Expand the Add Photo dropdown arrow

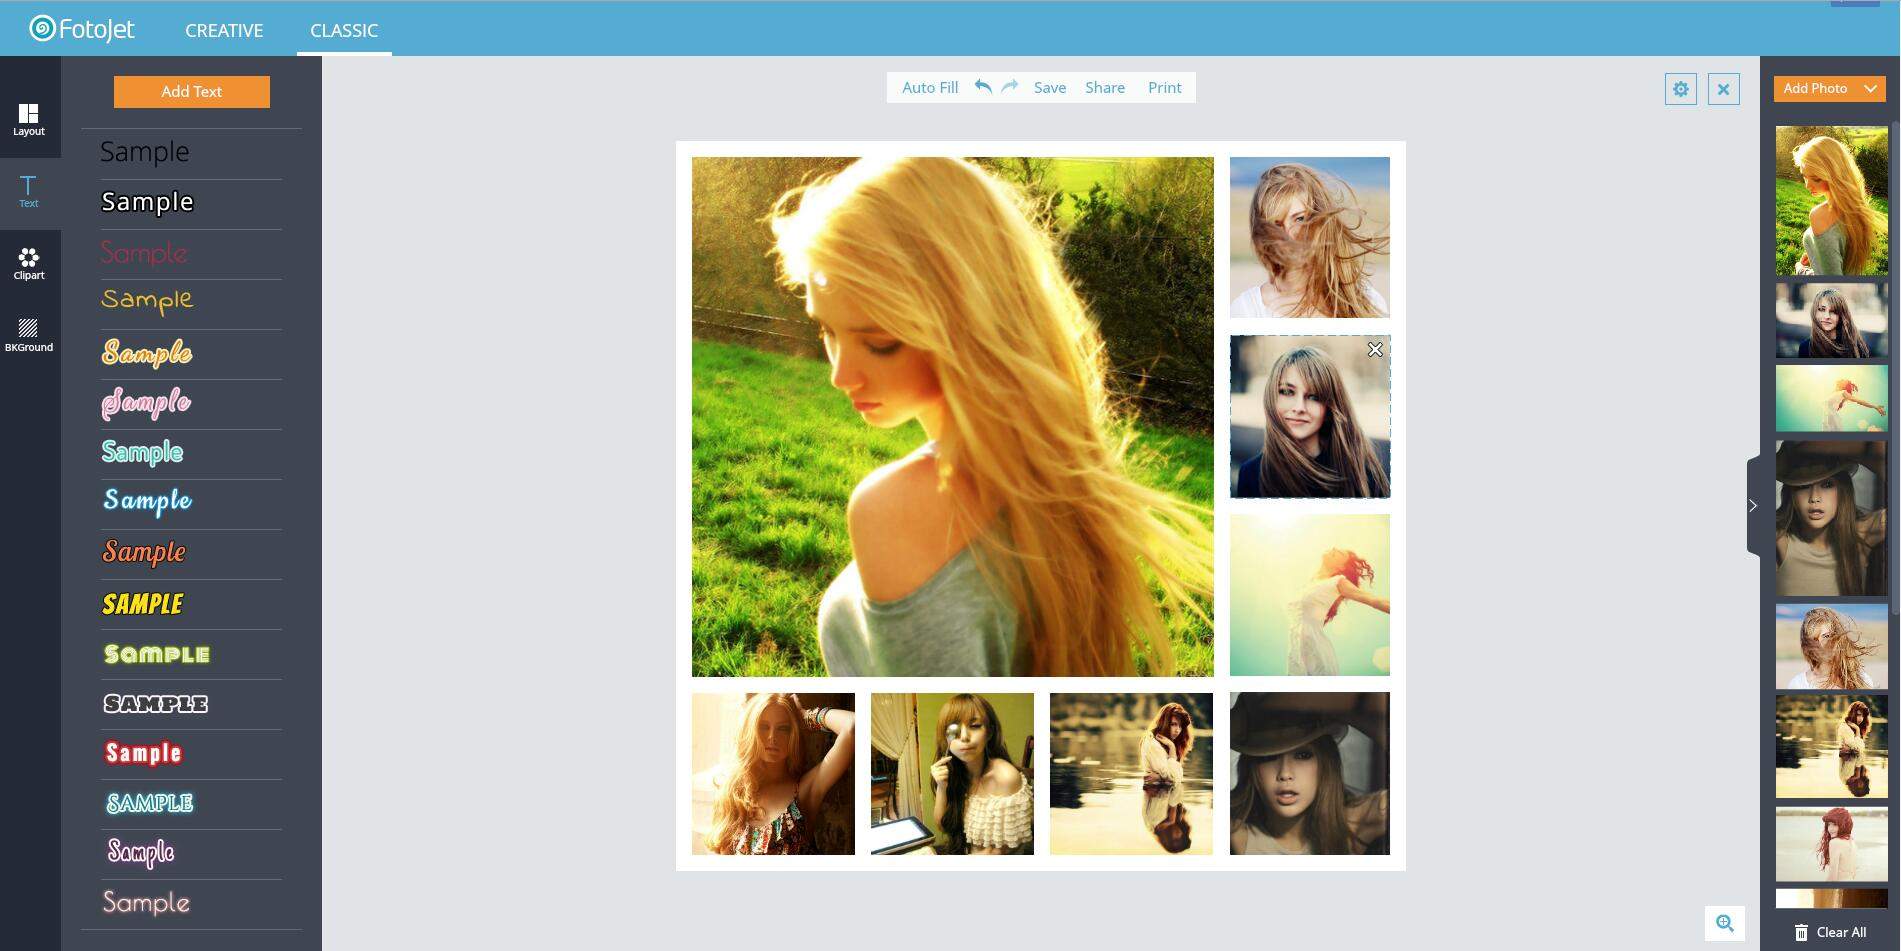click(1870, 89)
